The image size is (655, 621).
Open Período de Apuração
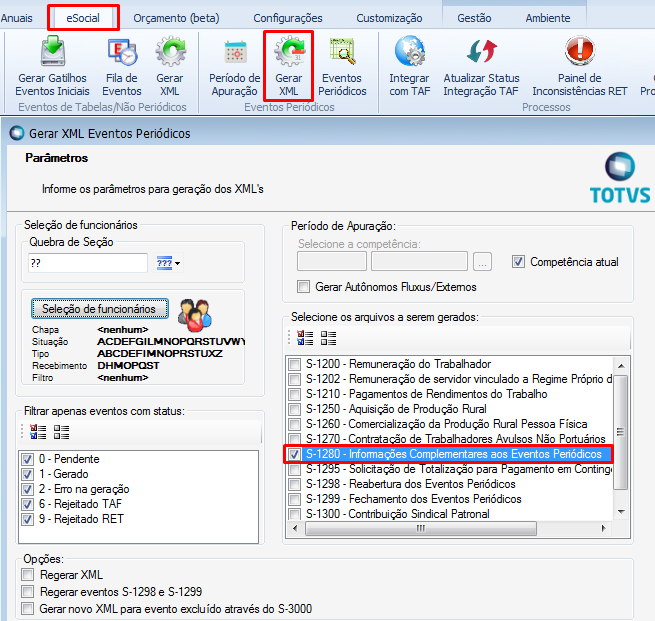[235, 66]
